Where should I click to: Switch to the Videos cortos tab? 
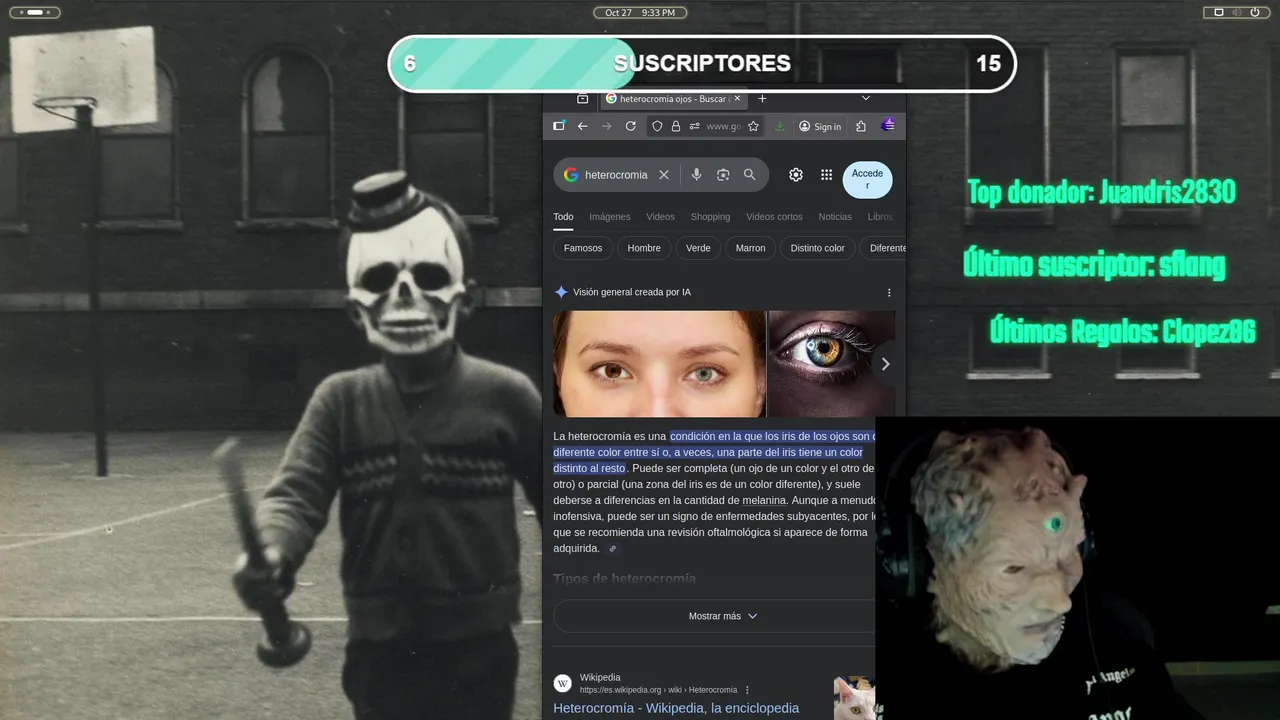click(774, 217)
